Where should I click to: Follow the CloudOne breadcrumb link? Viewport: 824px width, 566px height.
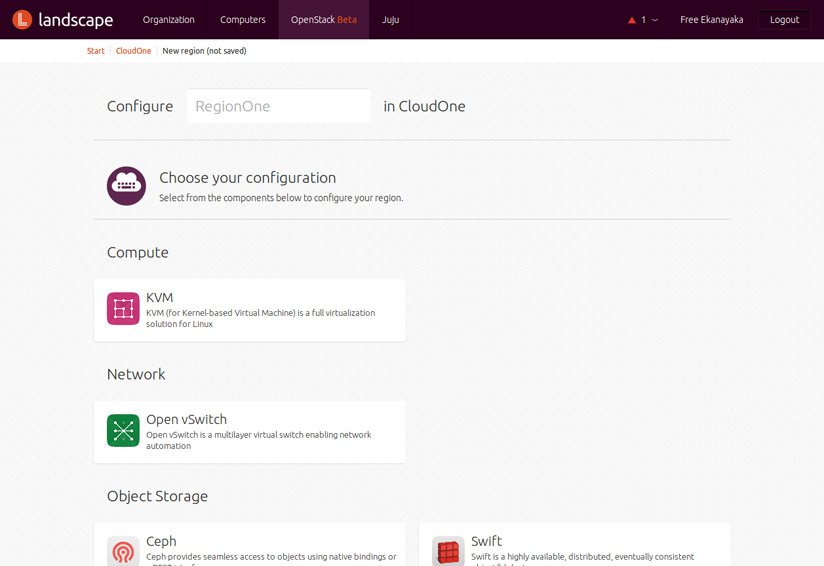tap(133, 51)
